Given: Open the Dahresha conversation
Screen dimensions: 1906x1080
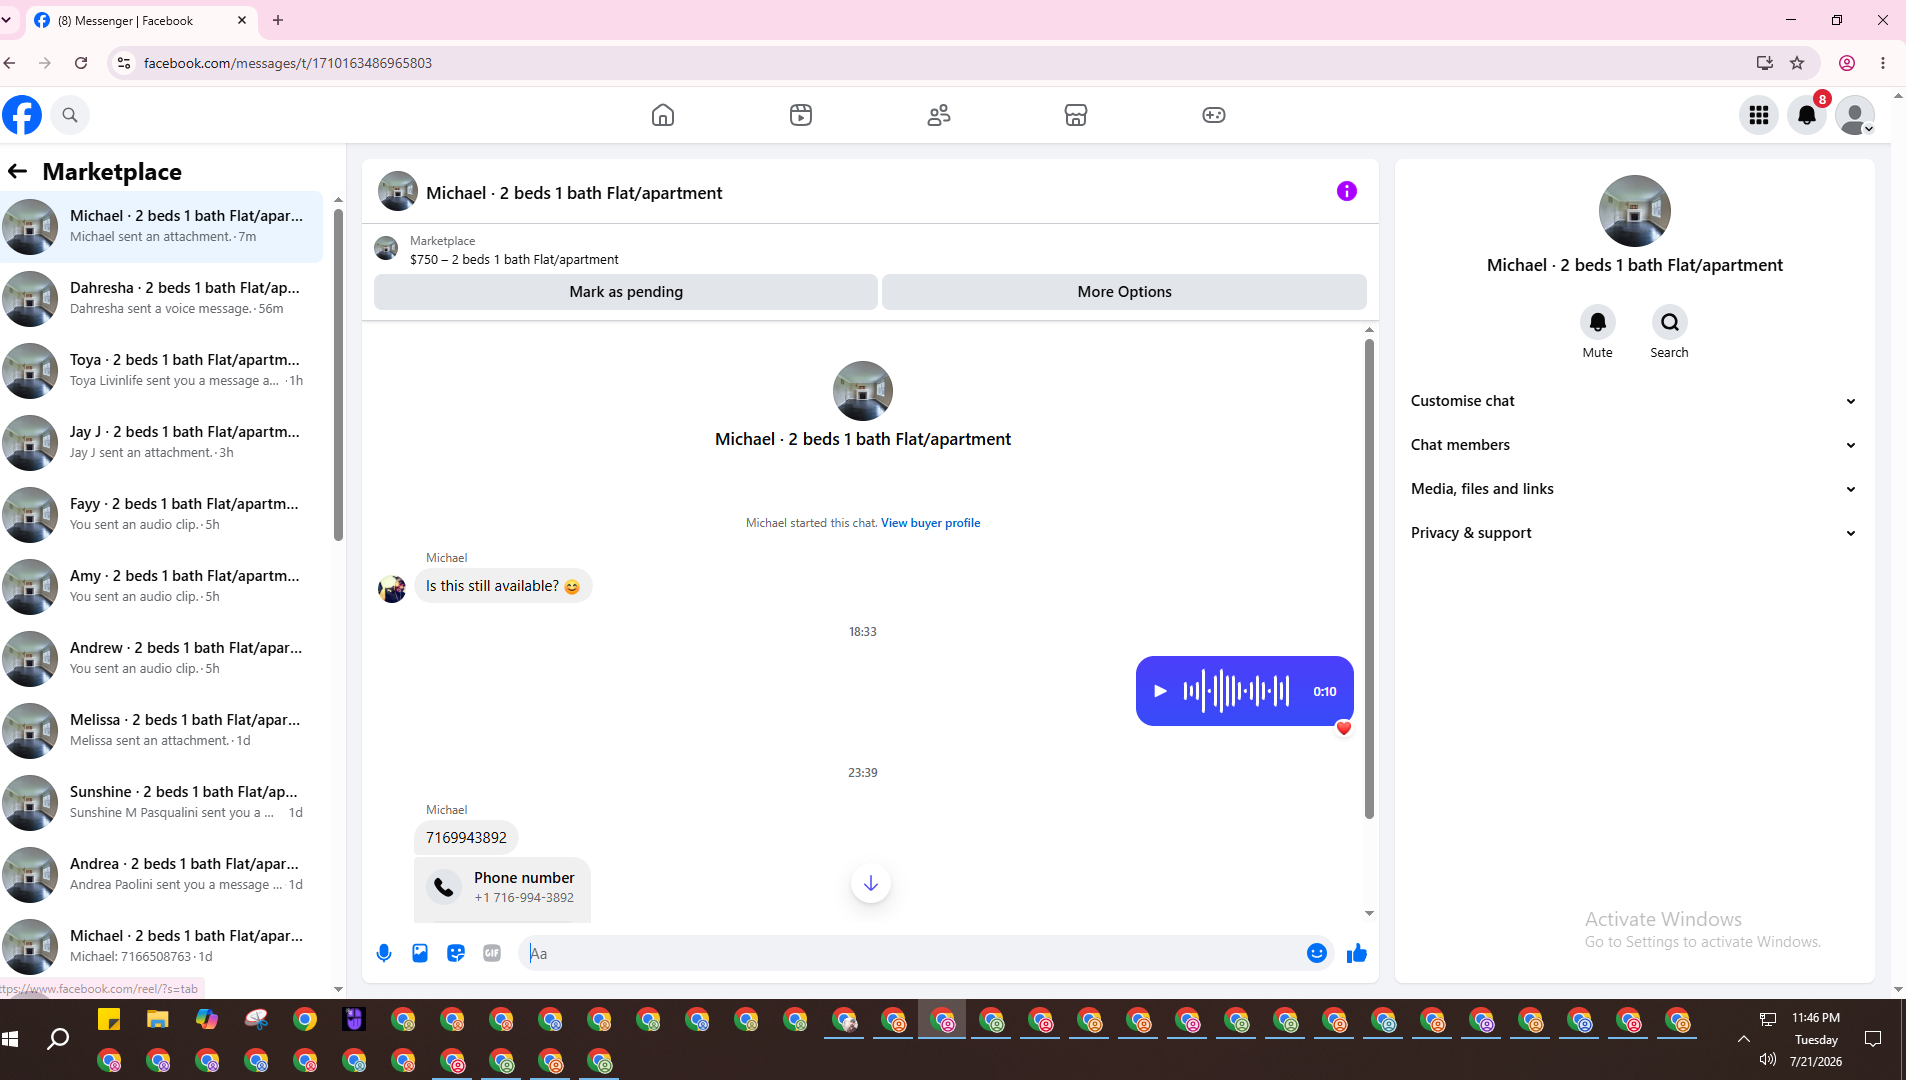Looking at the screenshot, I should click(162, 298).
